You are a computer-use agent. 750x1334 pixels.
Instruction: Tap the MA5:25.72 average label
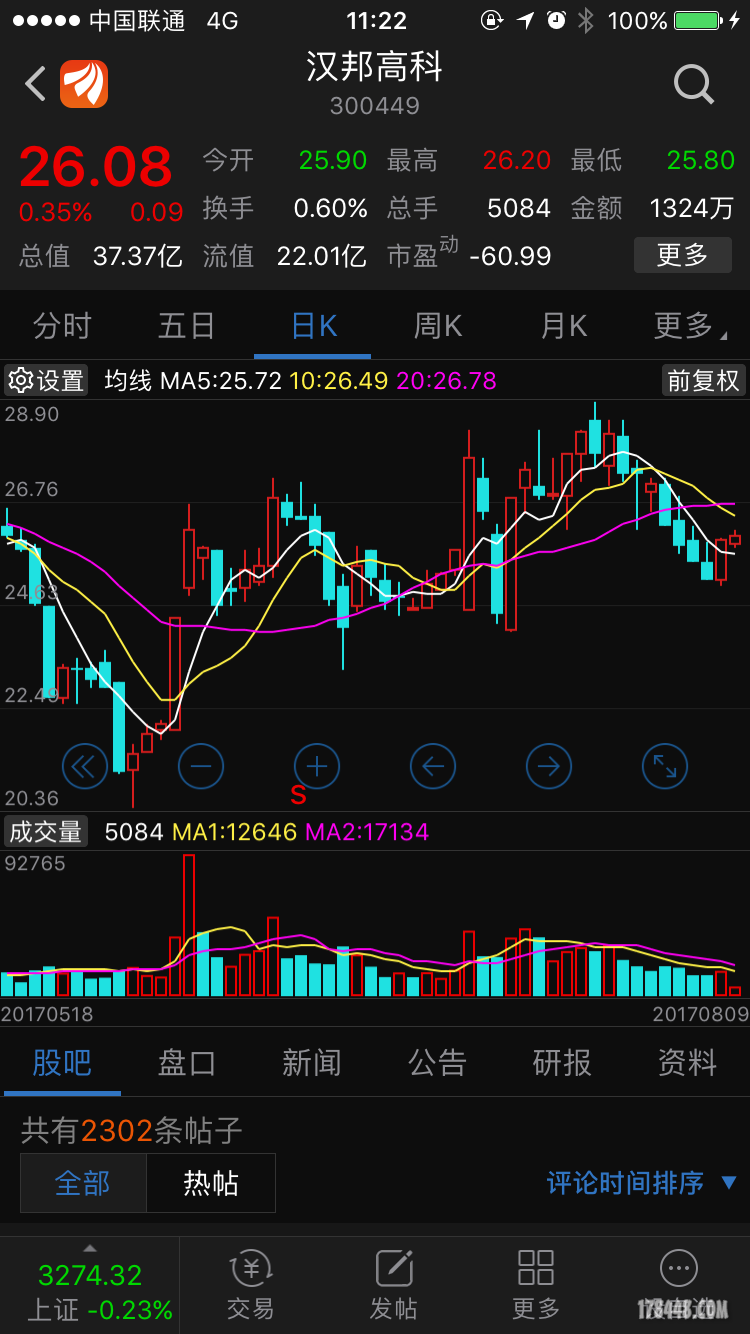[x=221, y=381]
